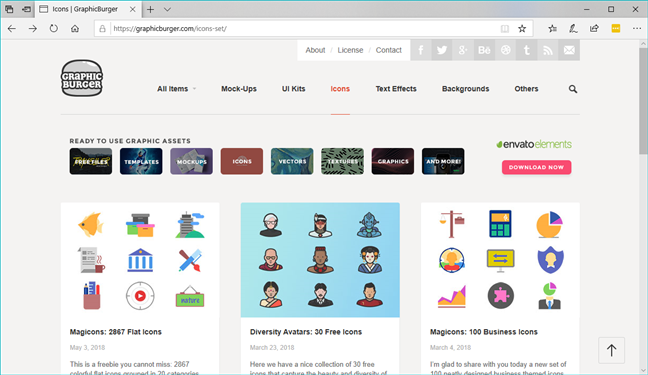648x375 pixels.
Task: Click the Icons asset tile
Action: (x=242, y=161)
